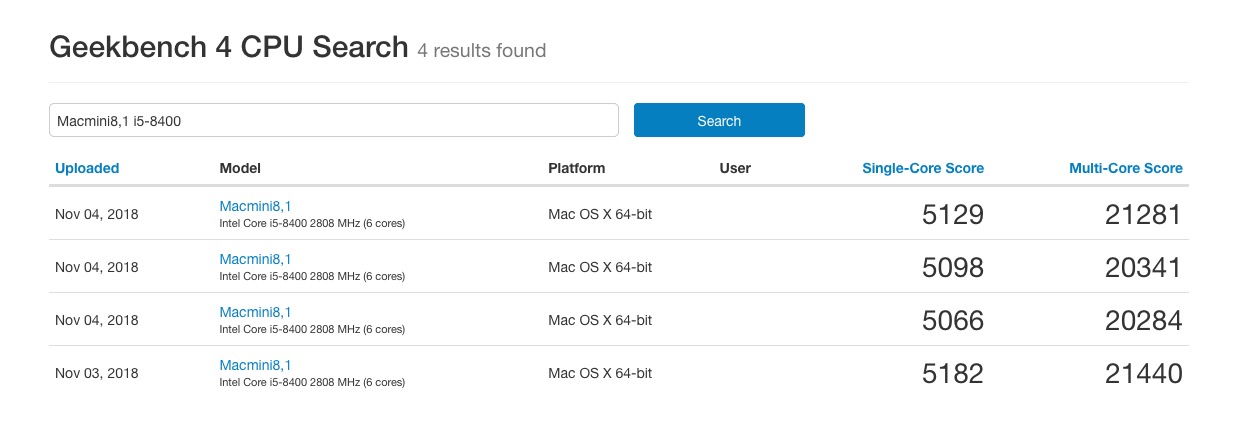Sort results by Uploaded column
1246x444 pixels.
(87, 168)
